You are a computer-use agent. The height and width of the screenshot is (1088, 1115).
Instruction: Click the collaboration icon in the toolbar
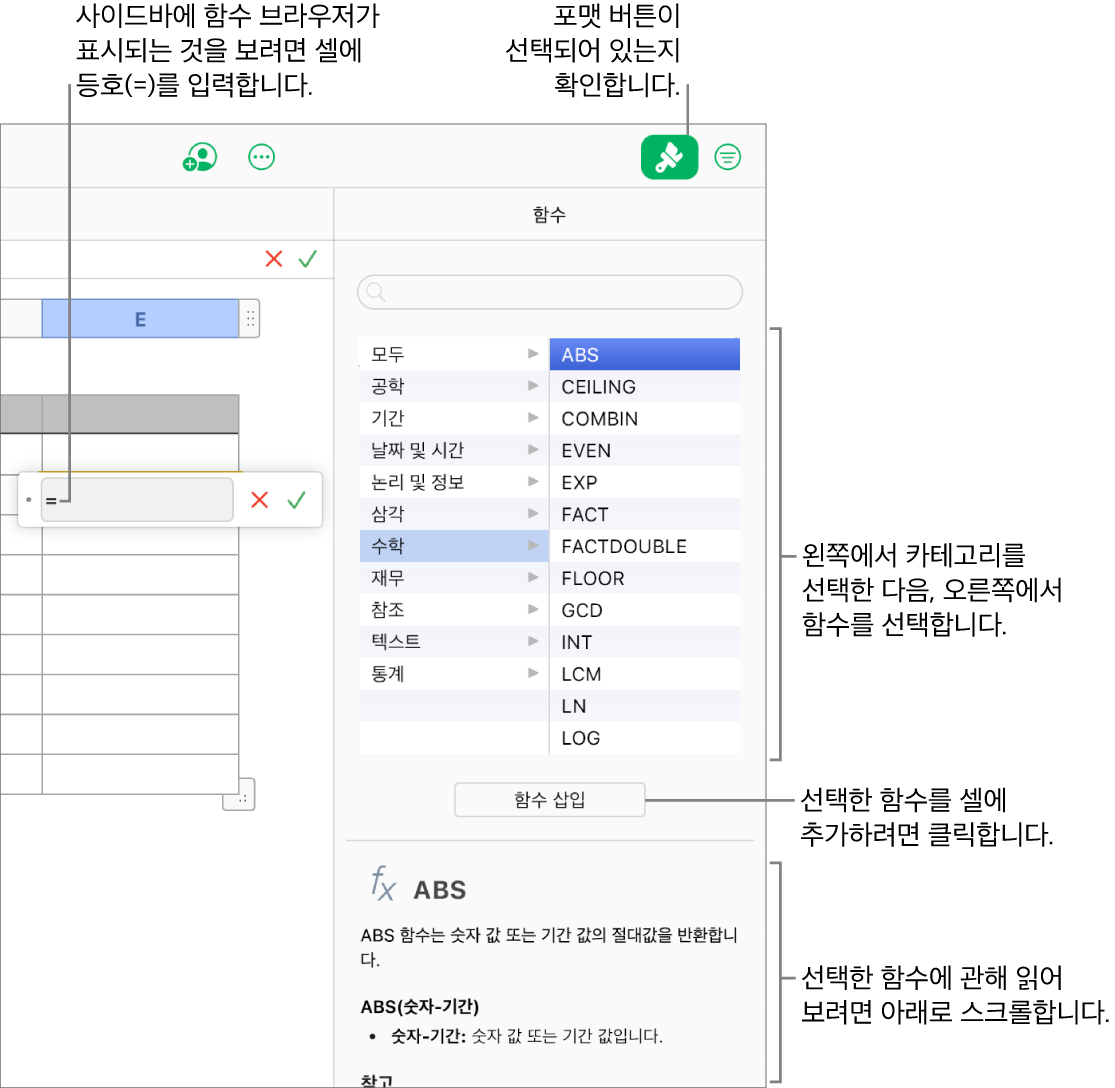[199, 157]
